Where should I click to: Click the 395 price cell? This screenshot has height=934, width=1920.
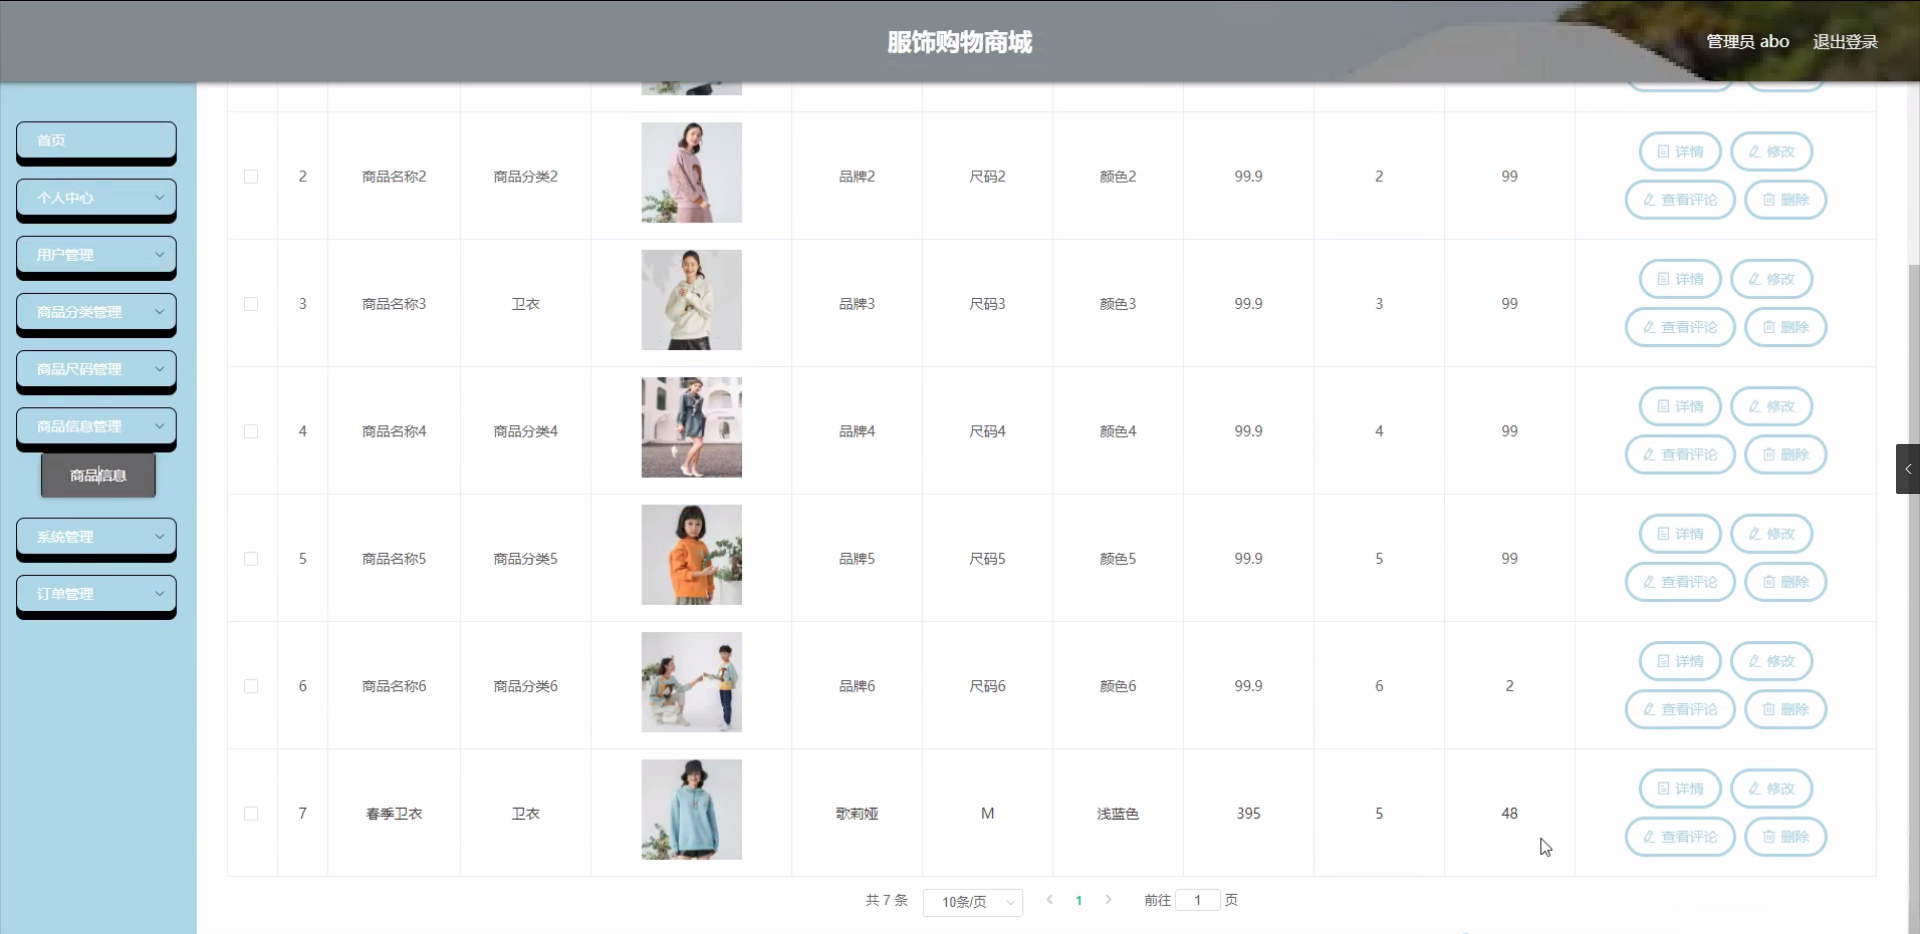pyautogui.click(x=1248, y=814)
